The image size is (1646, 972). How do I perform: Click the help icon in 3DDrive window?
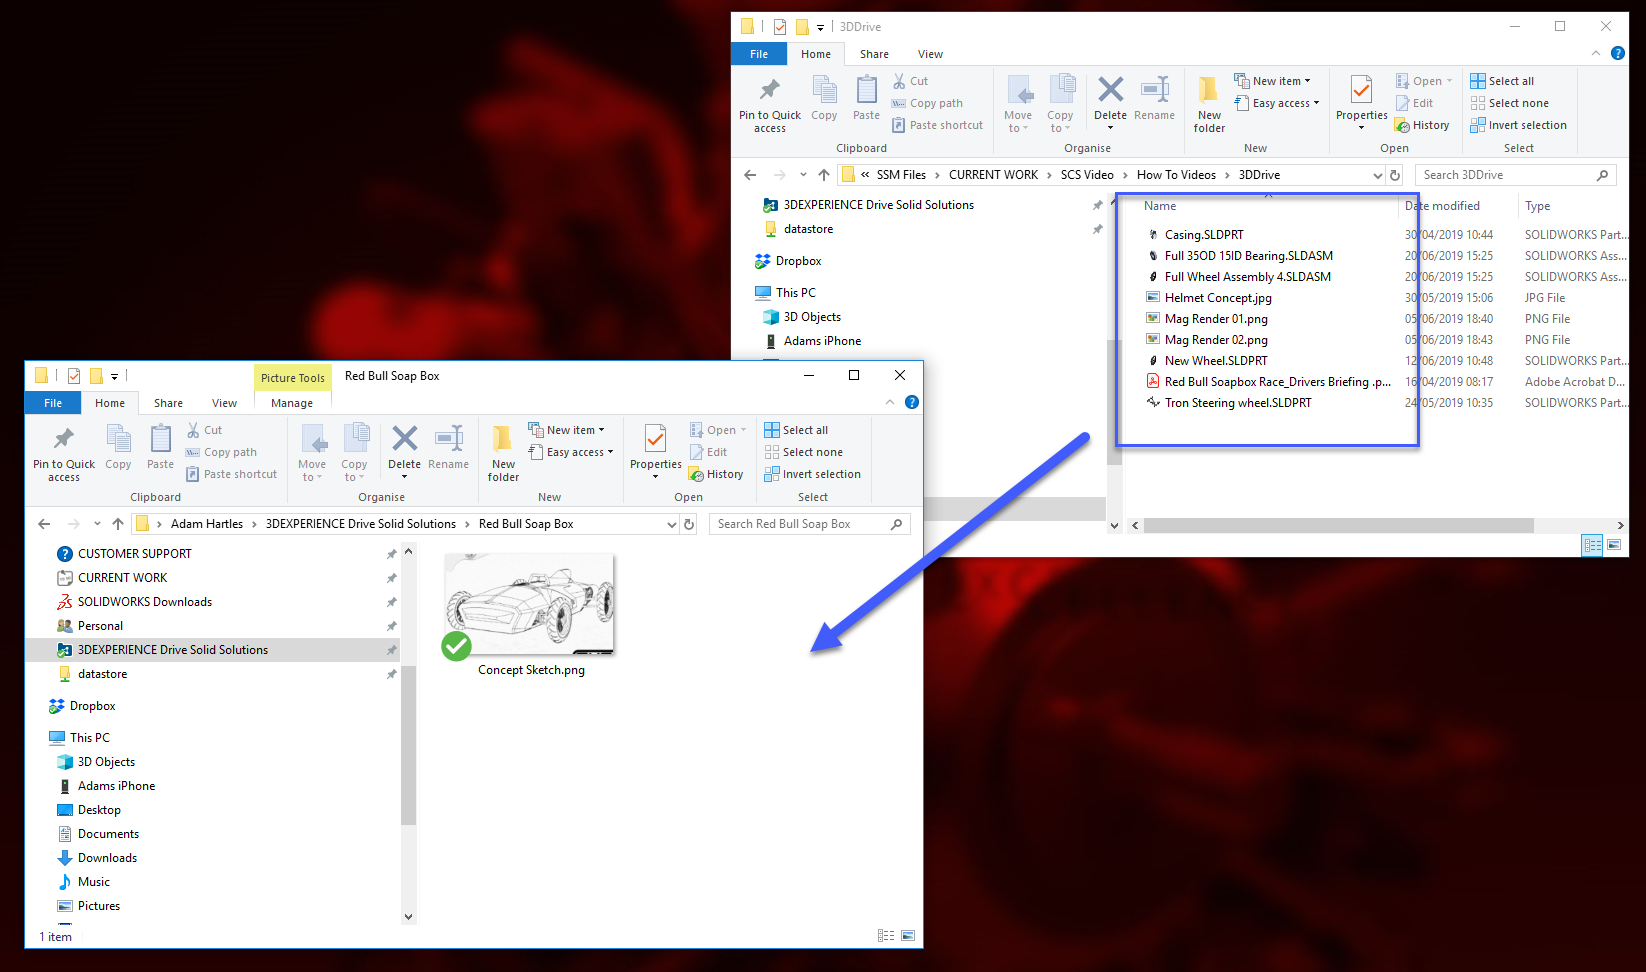pyautogui.click(x=1617, y=53)
